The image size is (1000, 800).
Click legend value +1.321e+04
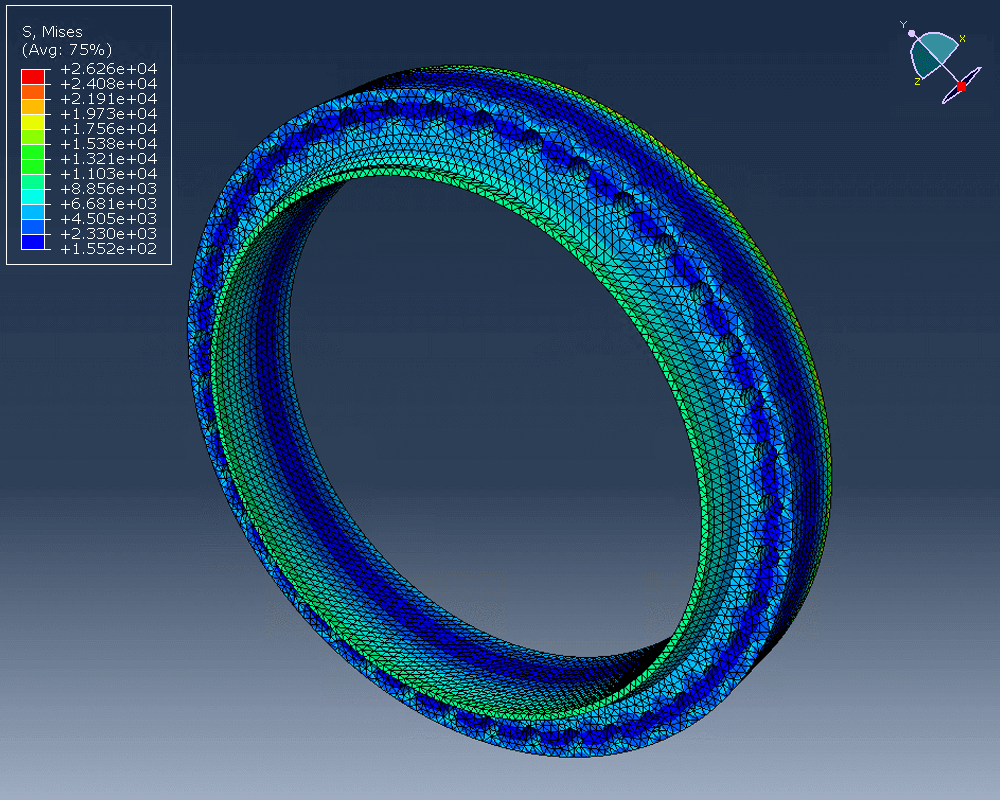(x=108, y=159)
